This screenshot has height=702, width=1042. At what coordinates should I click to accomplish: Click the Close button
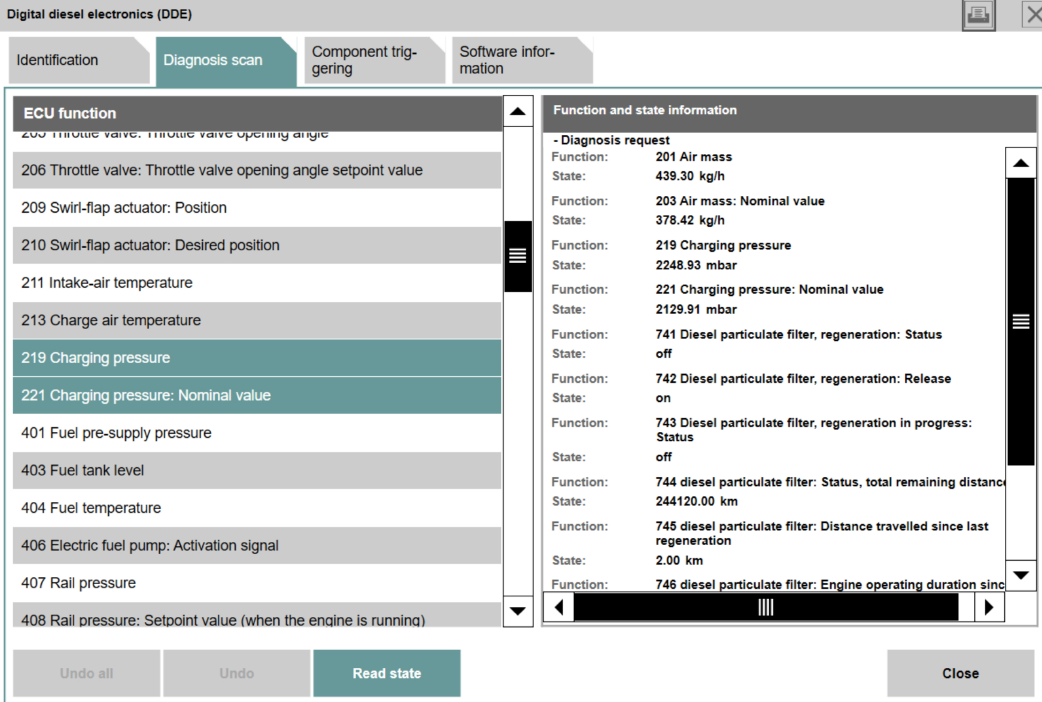960,673
